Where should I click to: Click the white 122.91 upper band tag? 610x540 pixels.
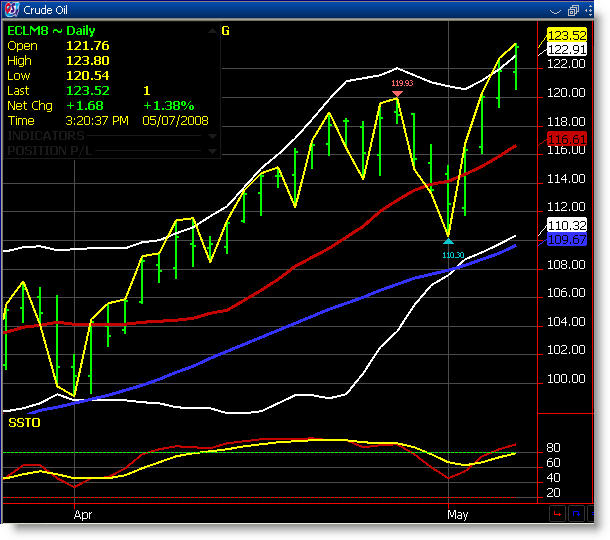pyautogui.click(x=567, y=49)
